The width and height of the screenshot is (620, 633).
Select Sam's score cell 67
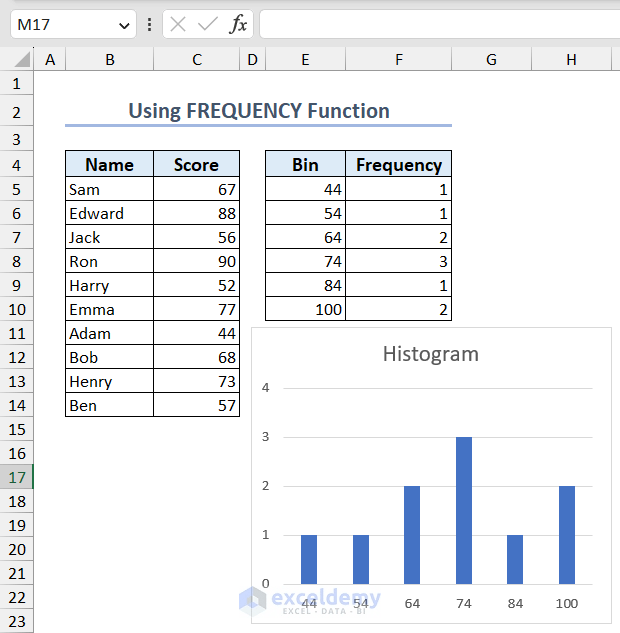pos(197,189)
